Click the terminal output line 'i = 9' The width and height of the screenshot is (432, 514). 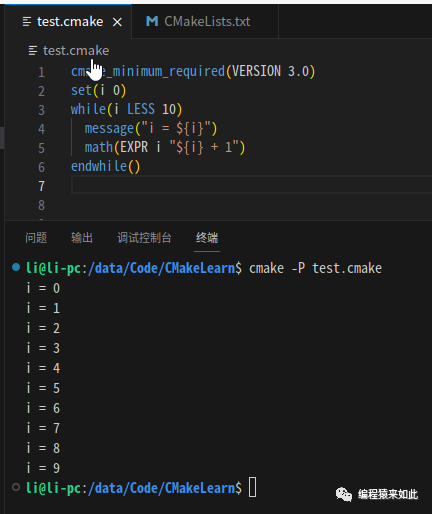43,468
